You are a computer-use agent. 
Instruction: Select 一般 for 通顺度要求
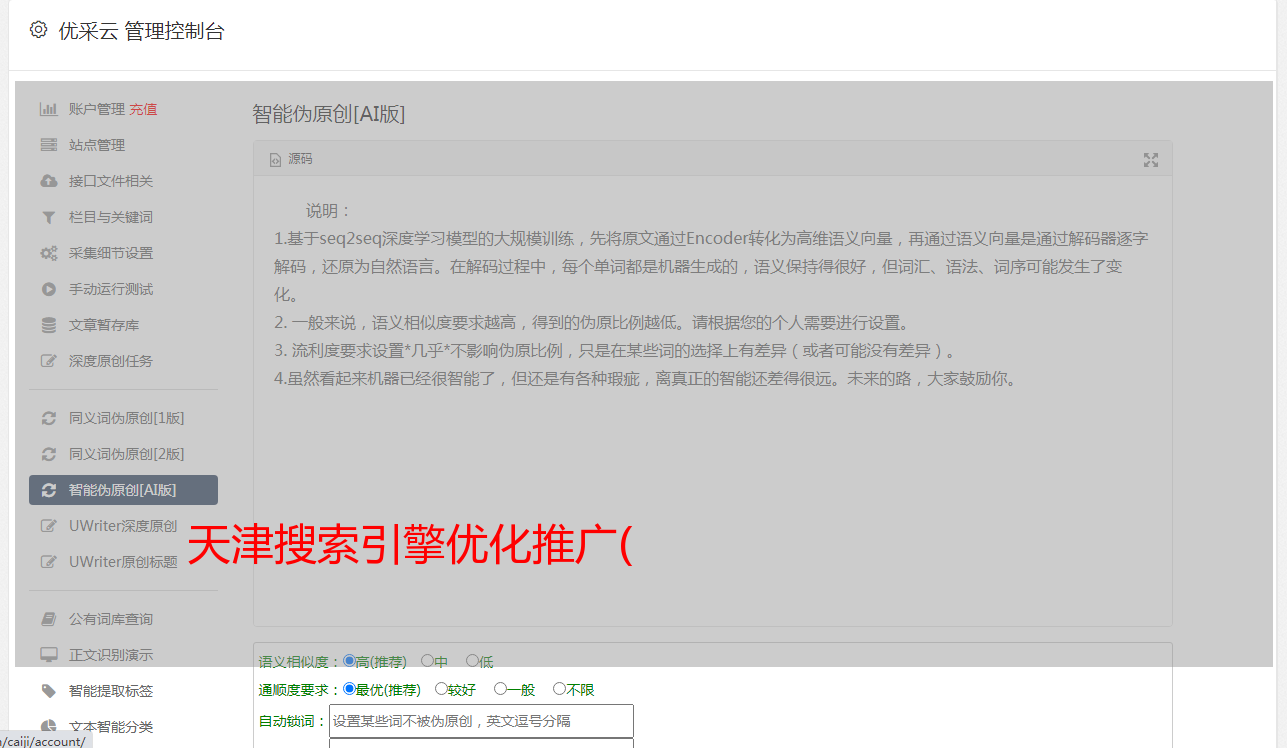(500, 689)
